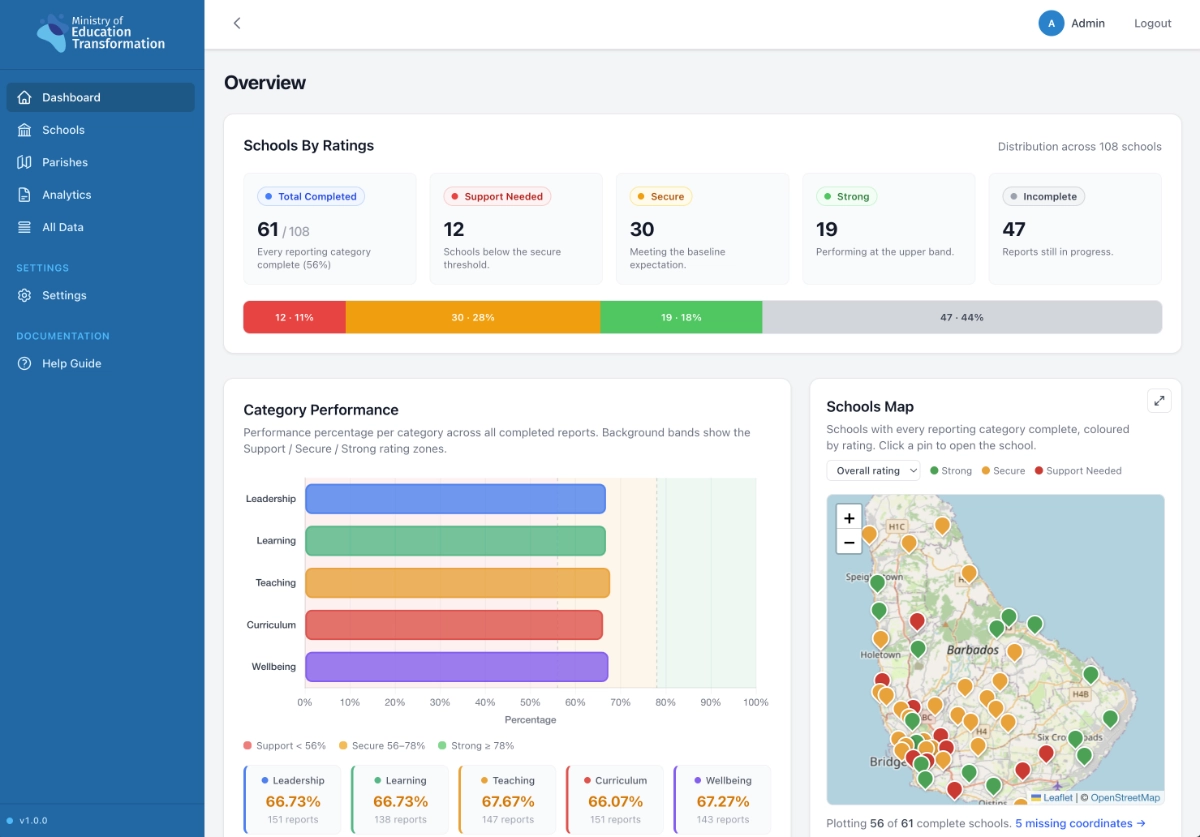The height and width of the screenshot is (837, 1200).
Task: Open the Overall rating dropdown
Action: point(873,471)
